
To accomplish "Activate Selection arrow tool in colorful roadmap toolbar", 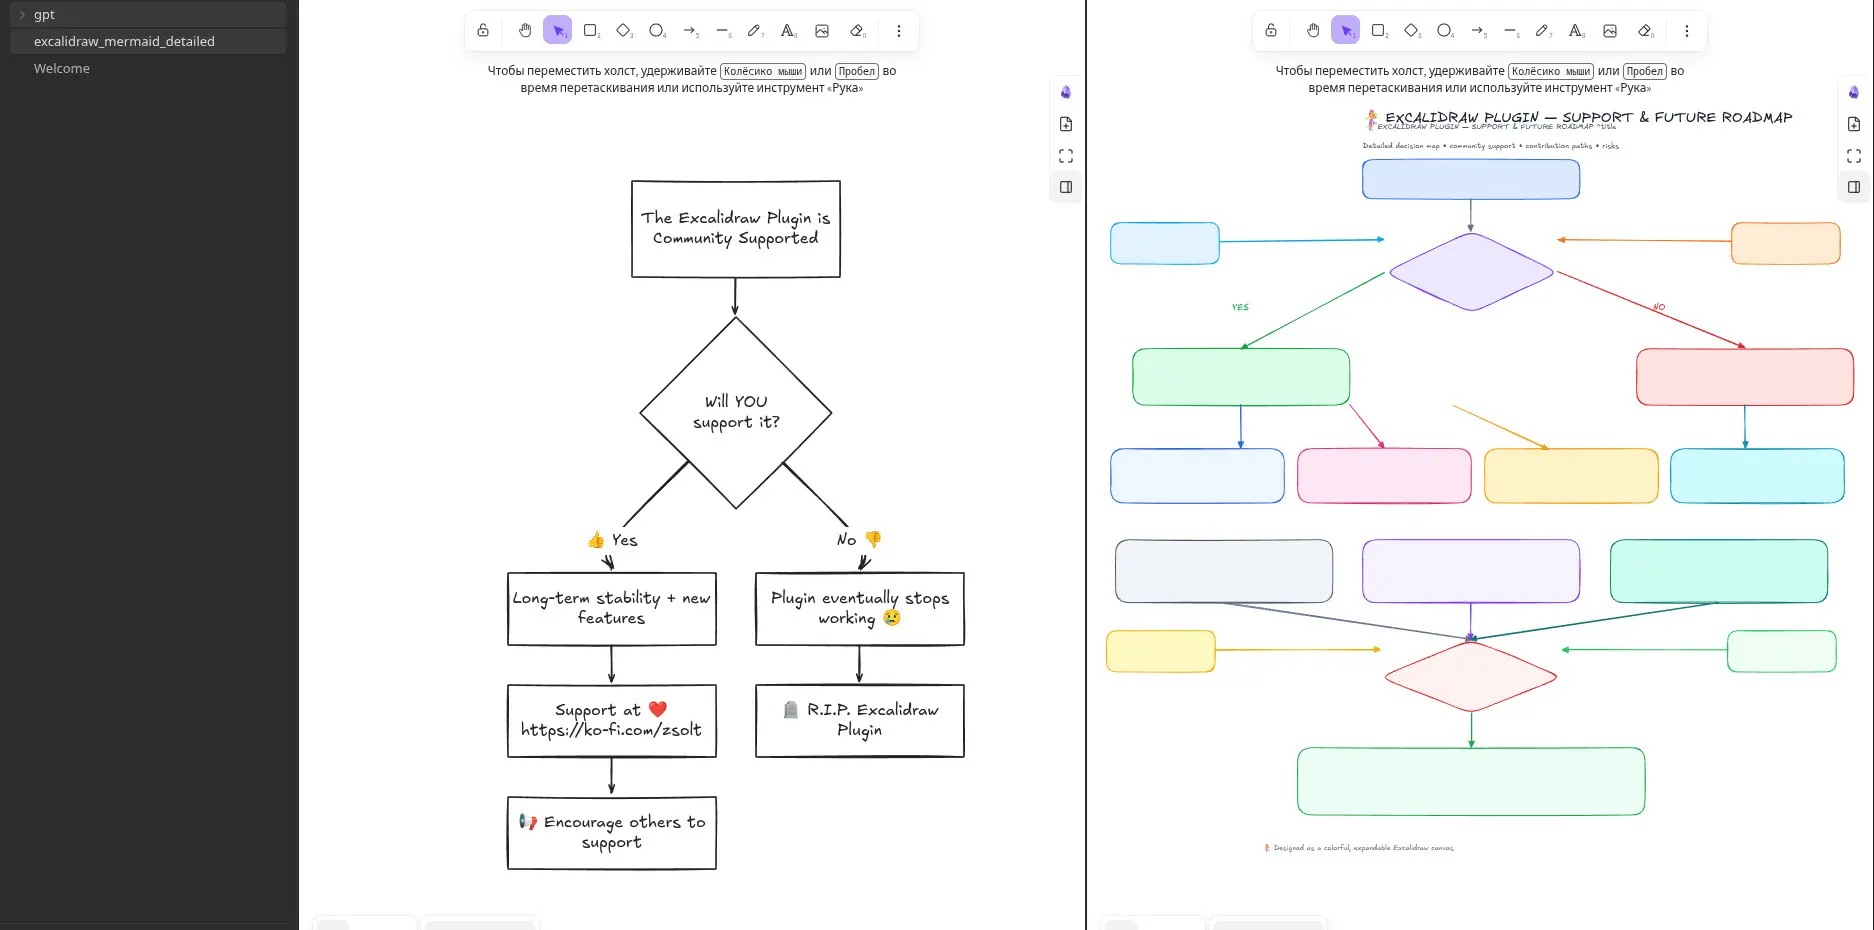I will (x=1346, y=31).
